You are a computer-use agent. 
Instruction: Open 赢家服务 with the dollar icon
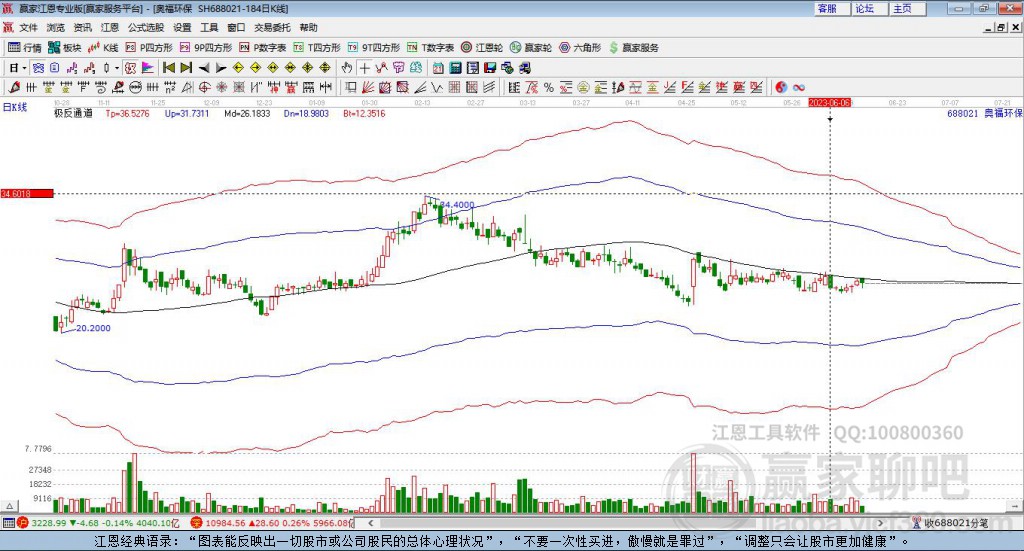pyautogui.click(x=634, y=48)
